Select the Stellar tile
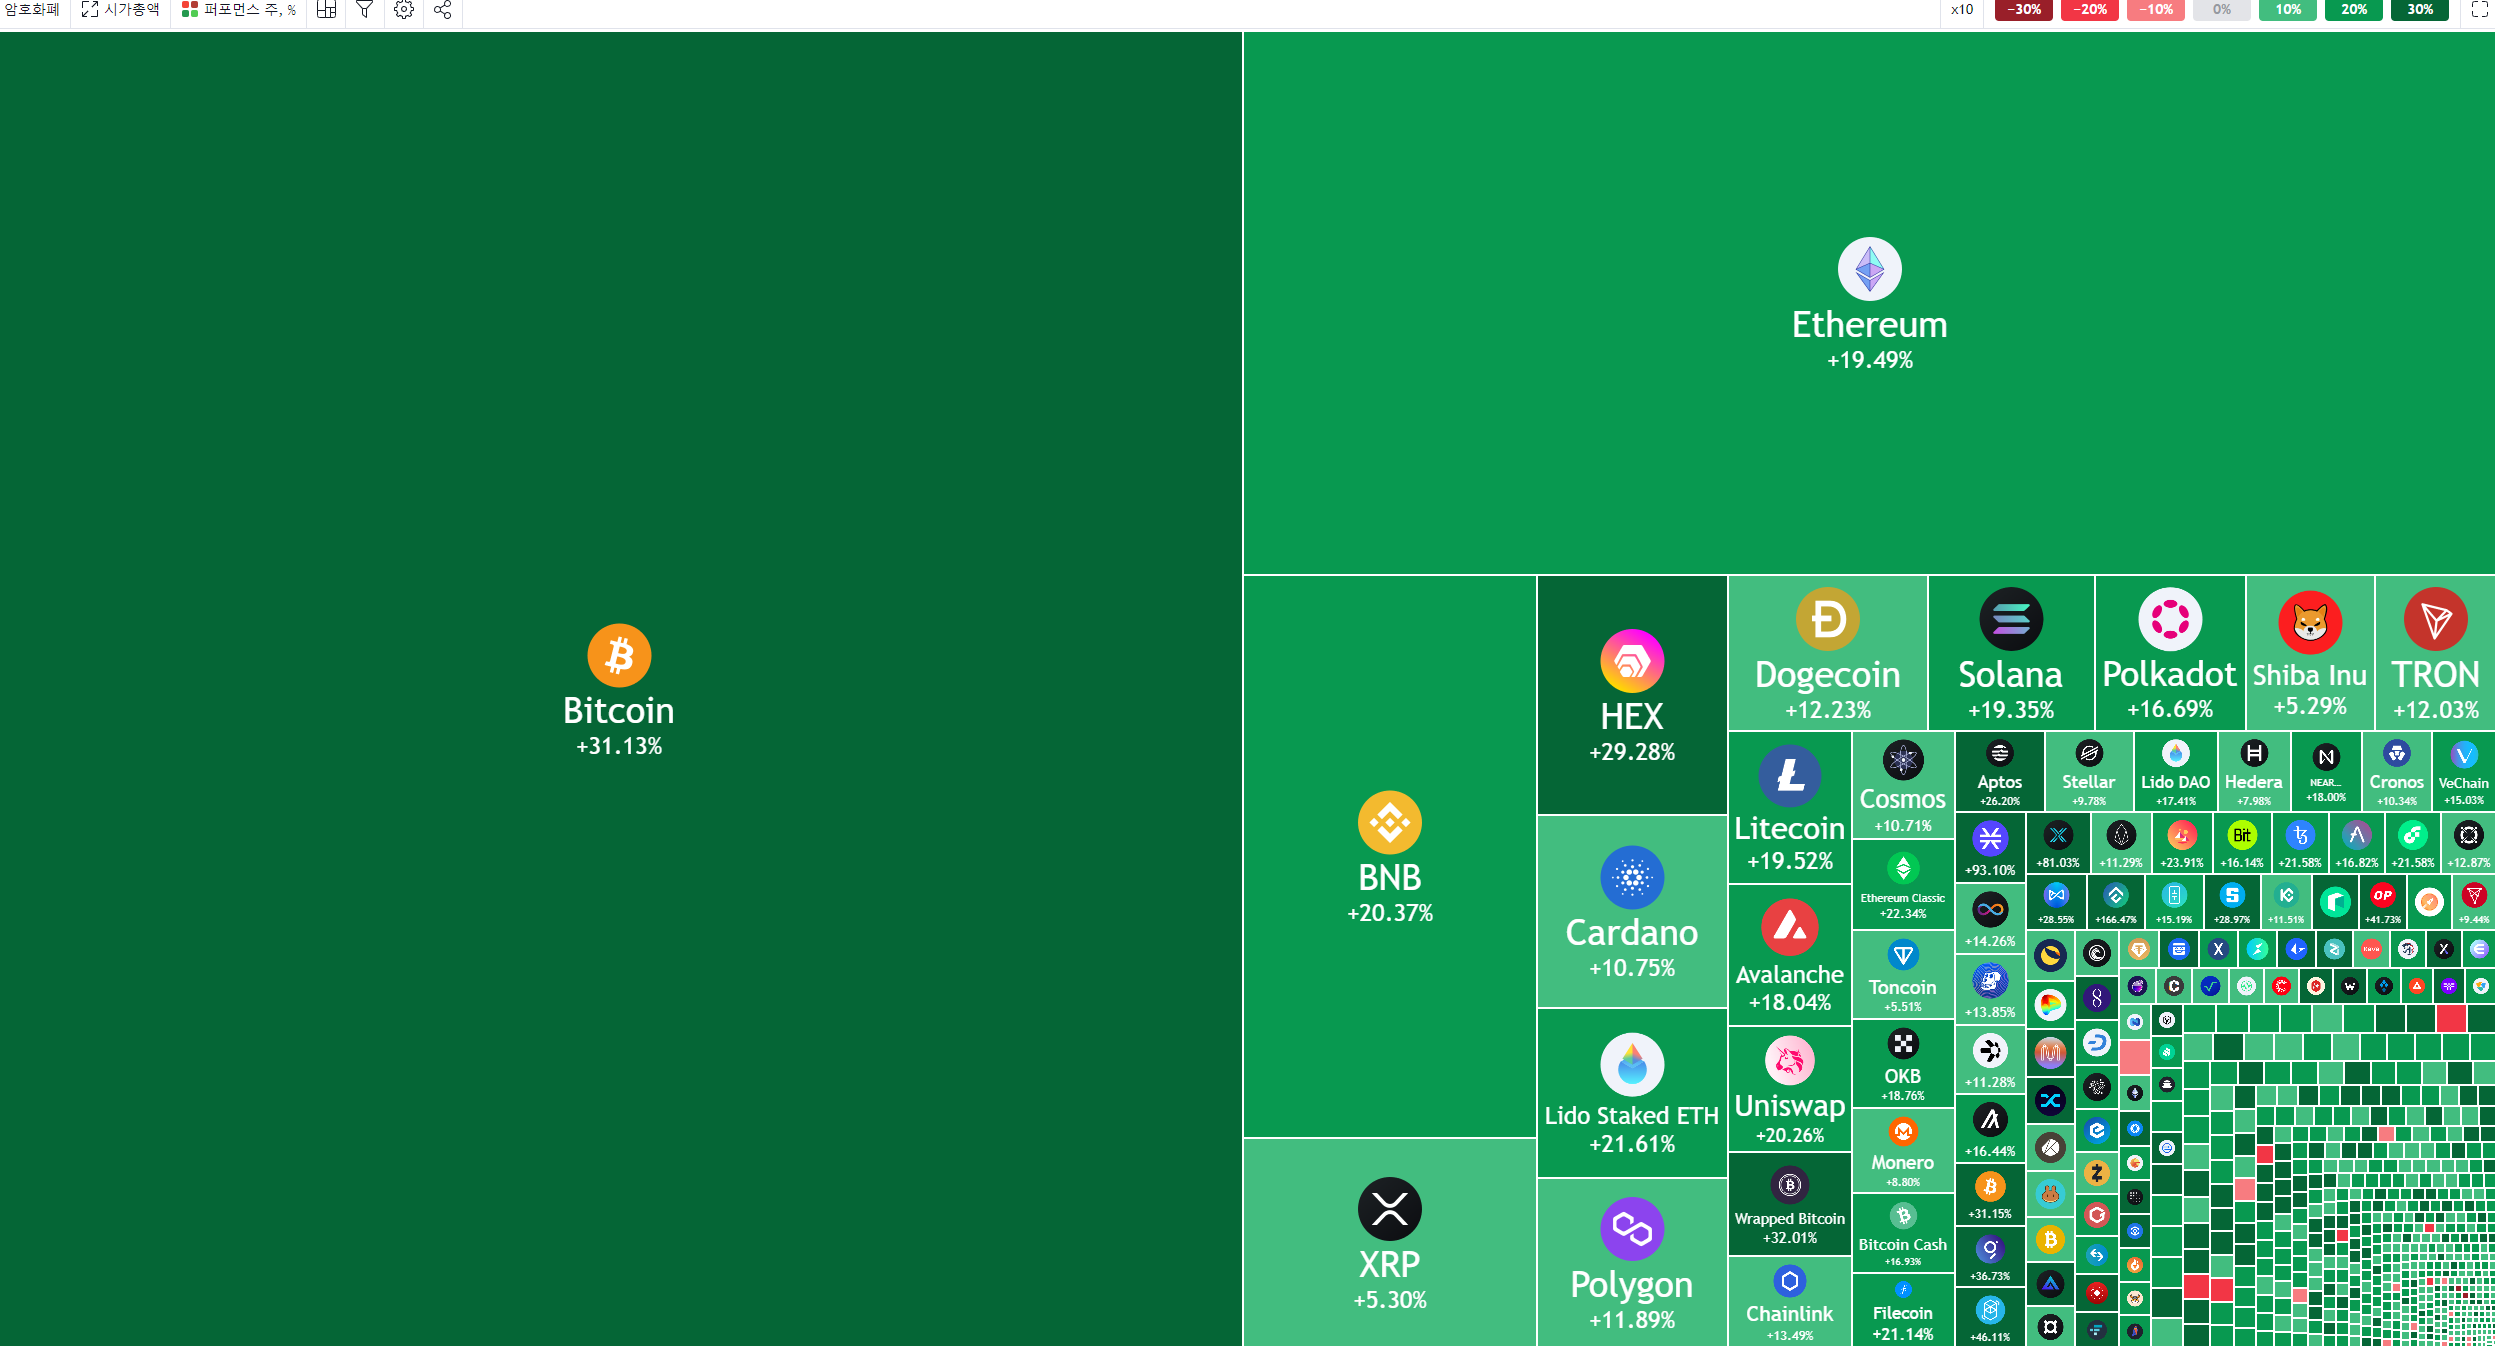2495x1346 pixels. pyautogui.click(x=2089, y=771)
